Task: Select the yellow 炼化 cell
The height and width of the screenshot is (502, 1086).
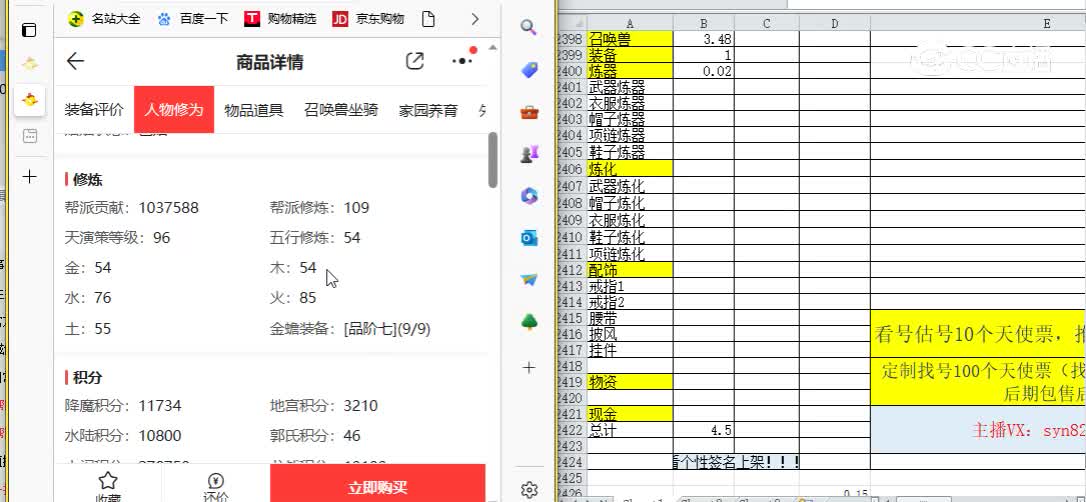Action: tap(630, 168)
